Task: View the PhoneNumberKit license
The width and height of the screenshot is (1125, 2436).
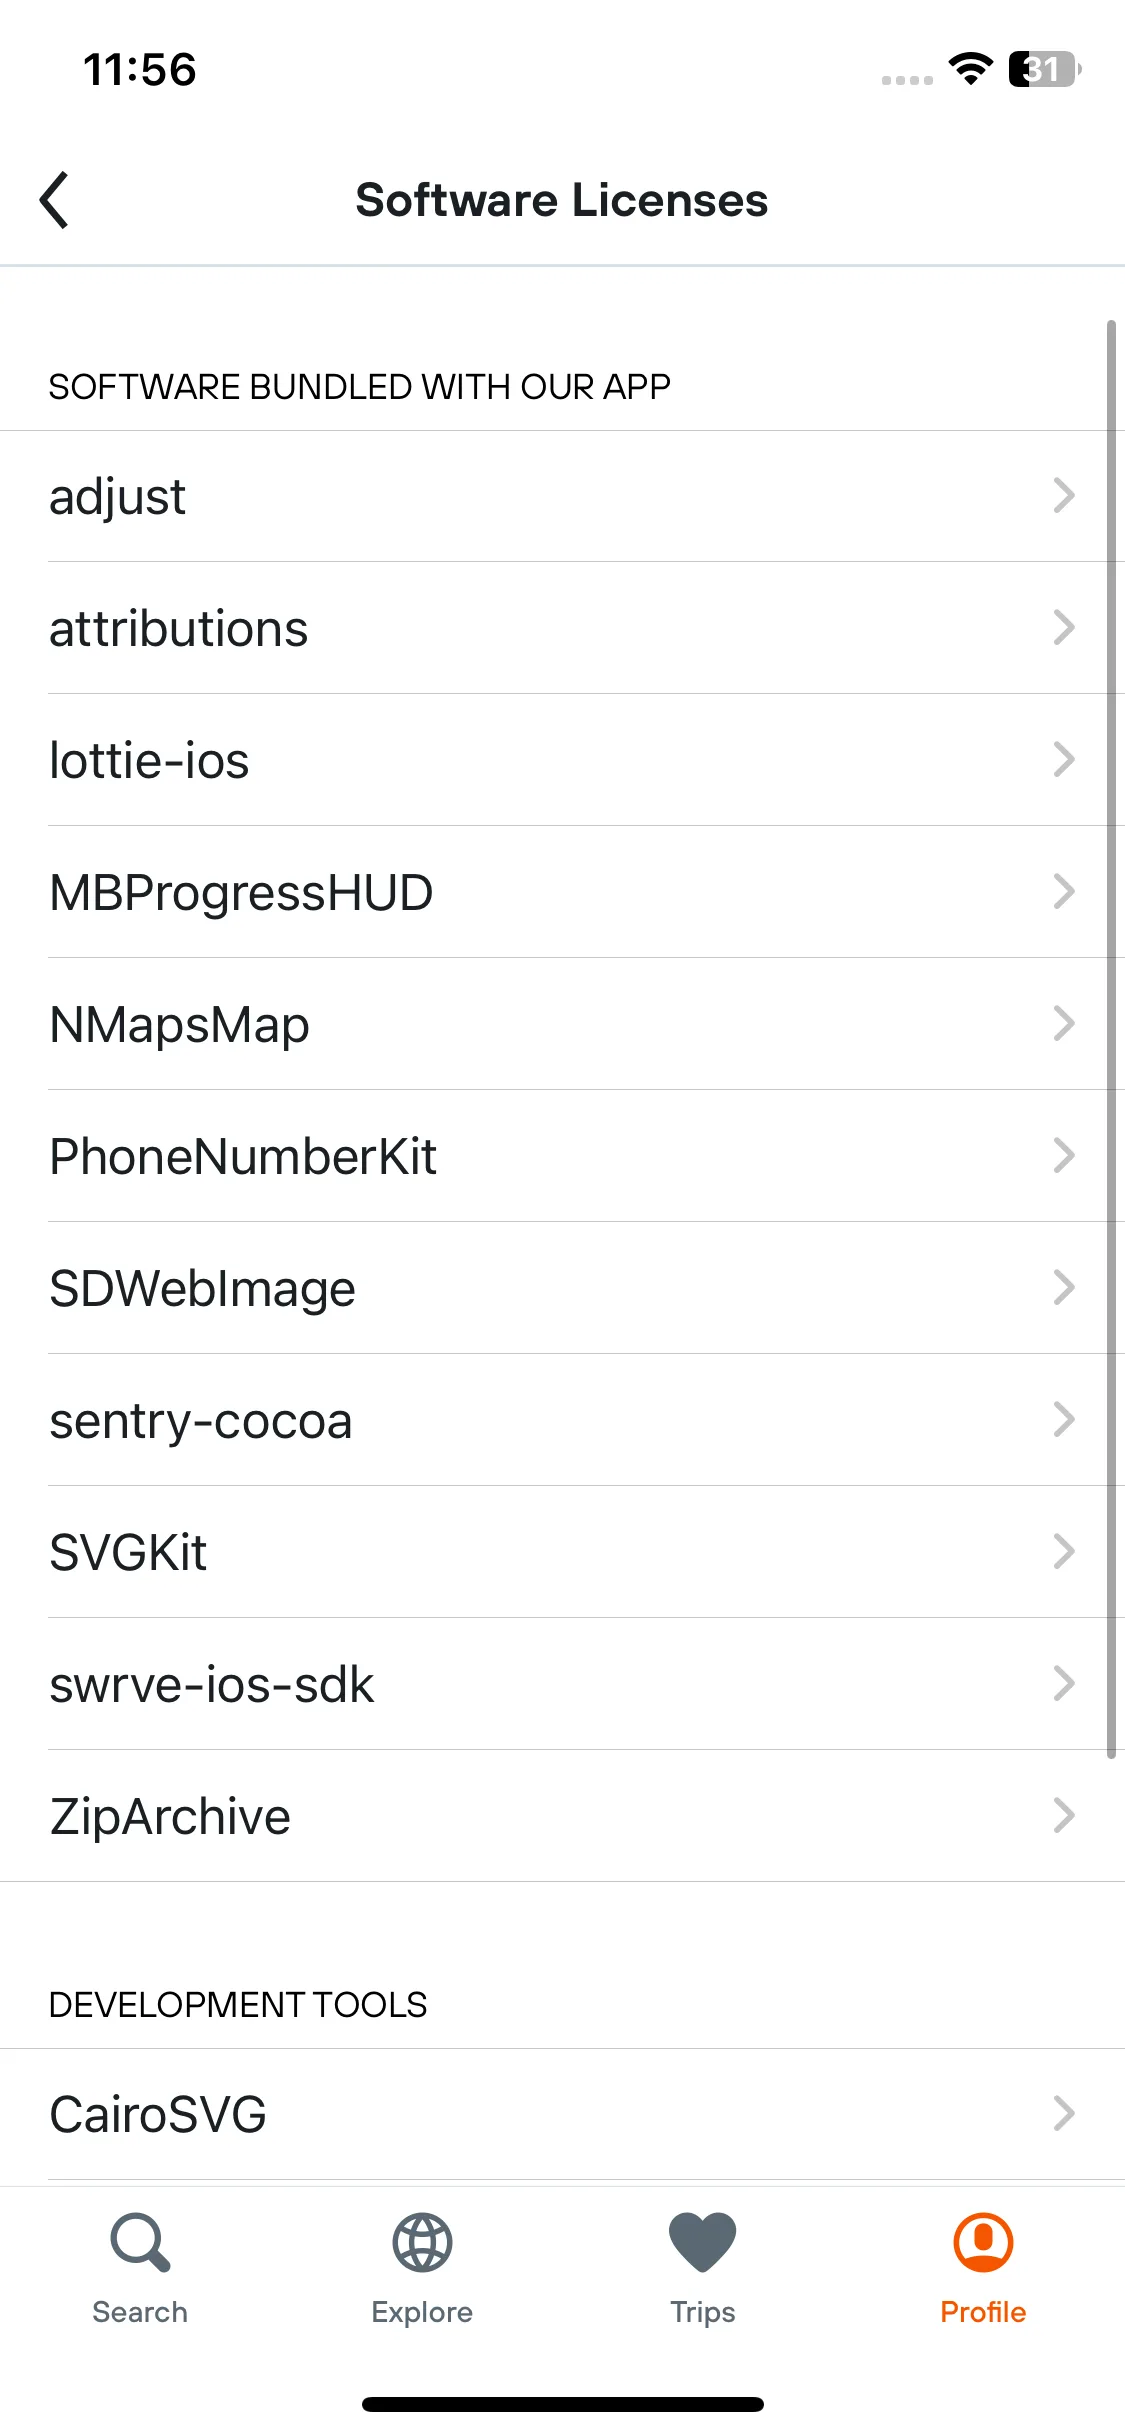Action: pyautogui.click(x=562, y=1156)
